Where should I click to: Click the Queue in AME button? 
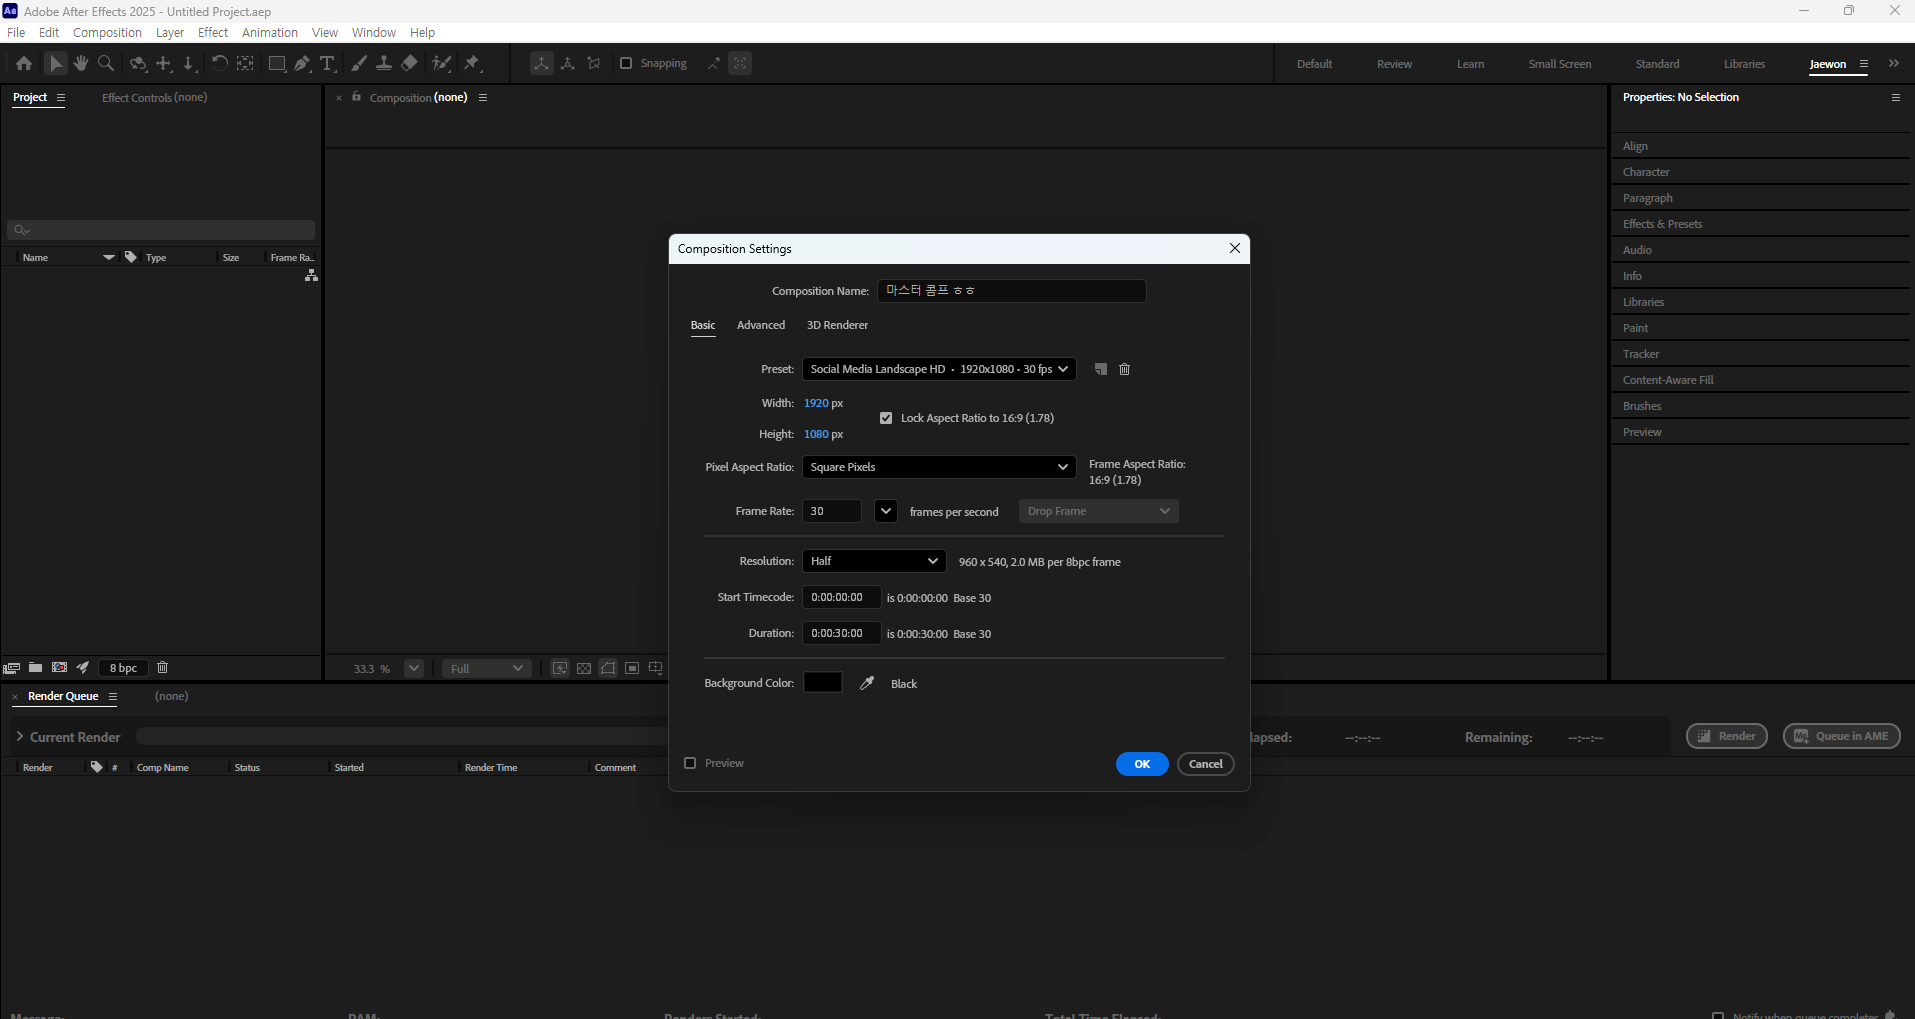1842,736
